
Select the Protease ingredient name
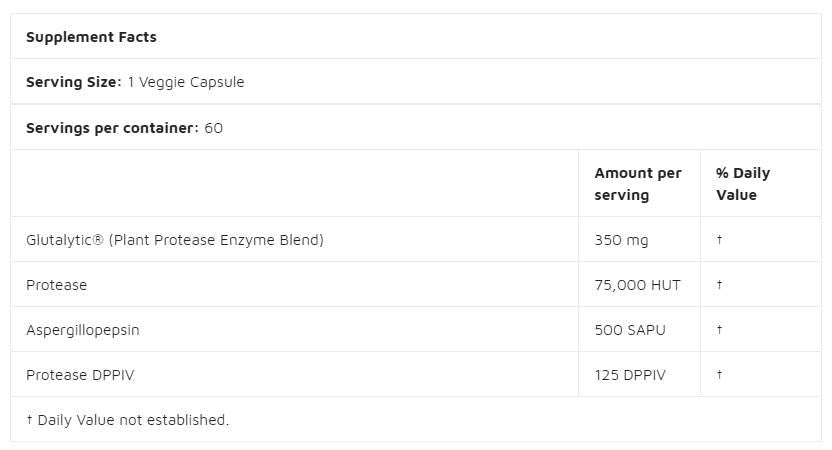[x=57, y=285]
